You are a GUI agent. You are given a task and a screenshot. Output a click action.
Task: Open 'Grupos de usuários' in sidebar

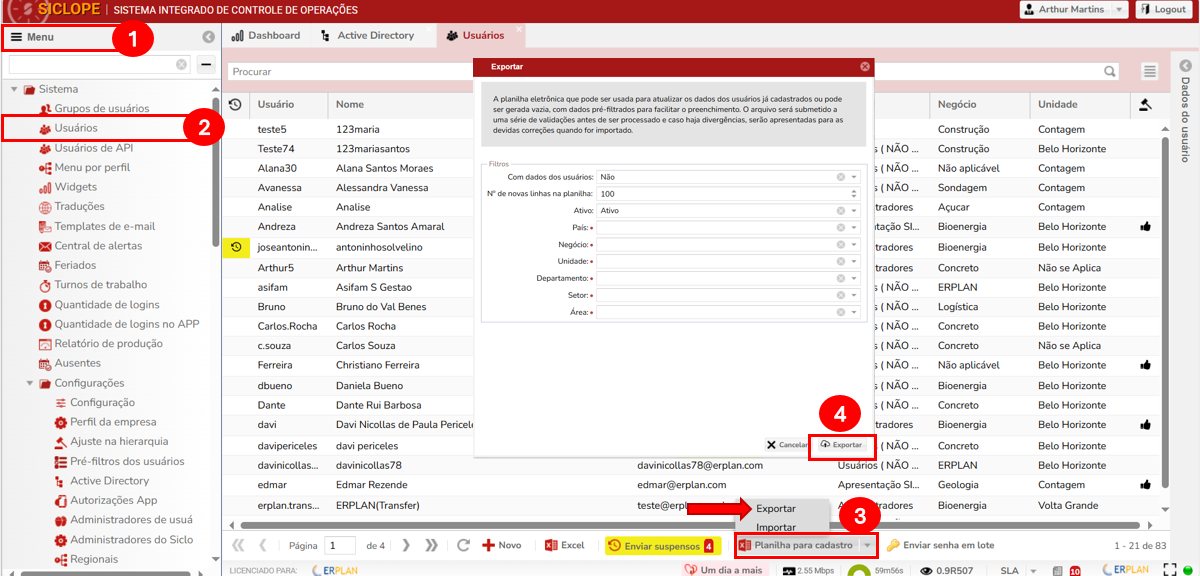coord(101,108)
